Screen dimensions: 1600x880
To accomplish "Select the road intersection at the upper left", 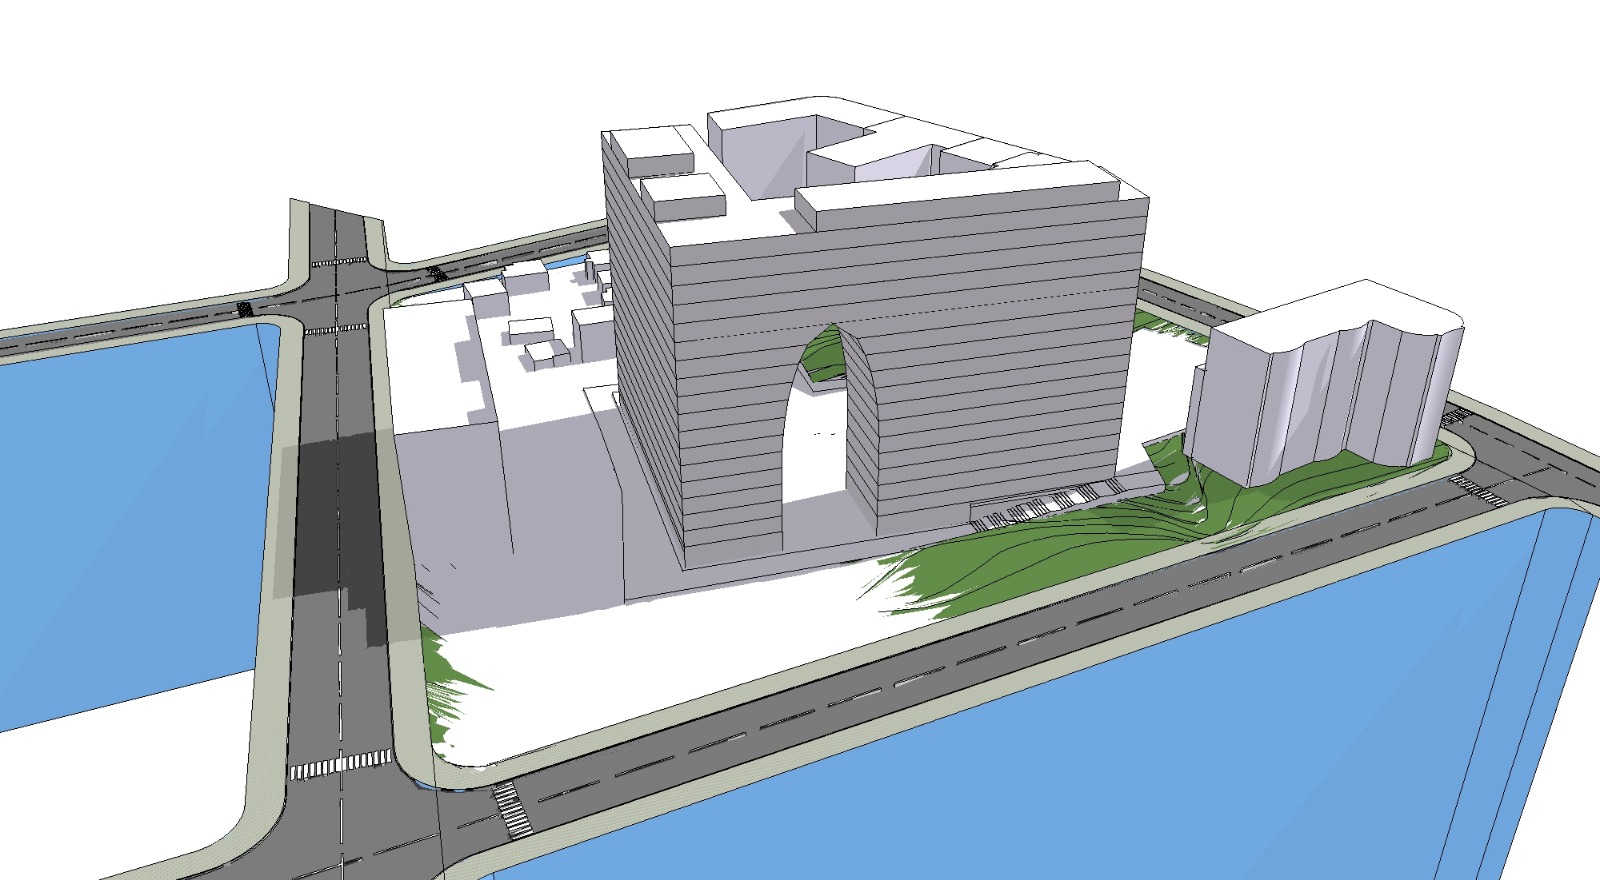I will point(338,290).
